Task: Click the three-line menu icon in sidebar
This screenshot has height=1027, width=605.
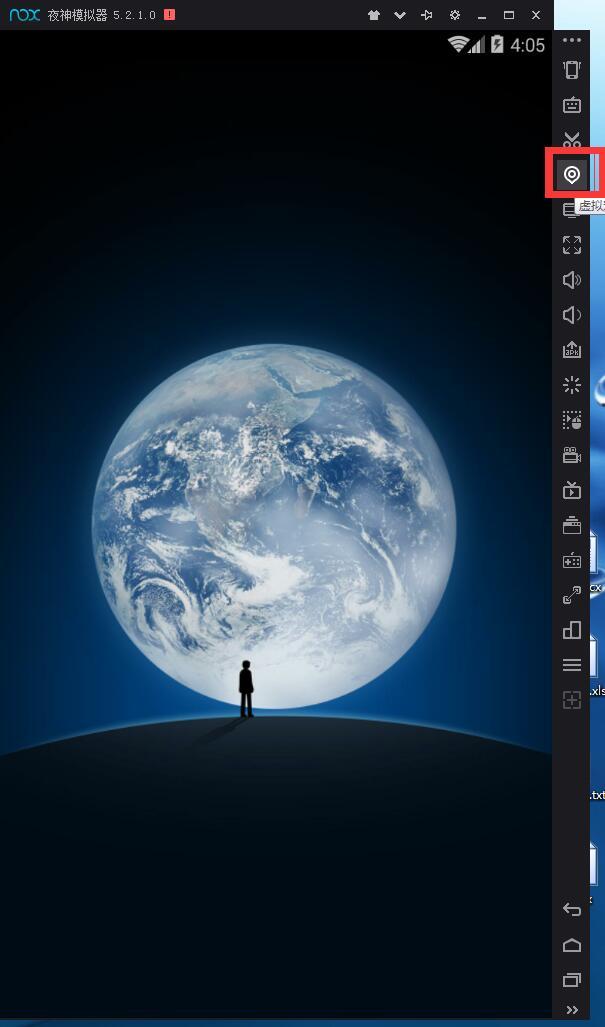Action: coord(572,665)
